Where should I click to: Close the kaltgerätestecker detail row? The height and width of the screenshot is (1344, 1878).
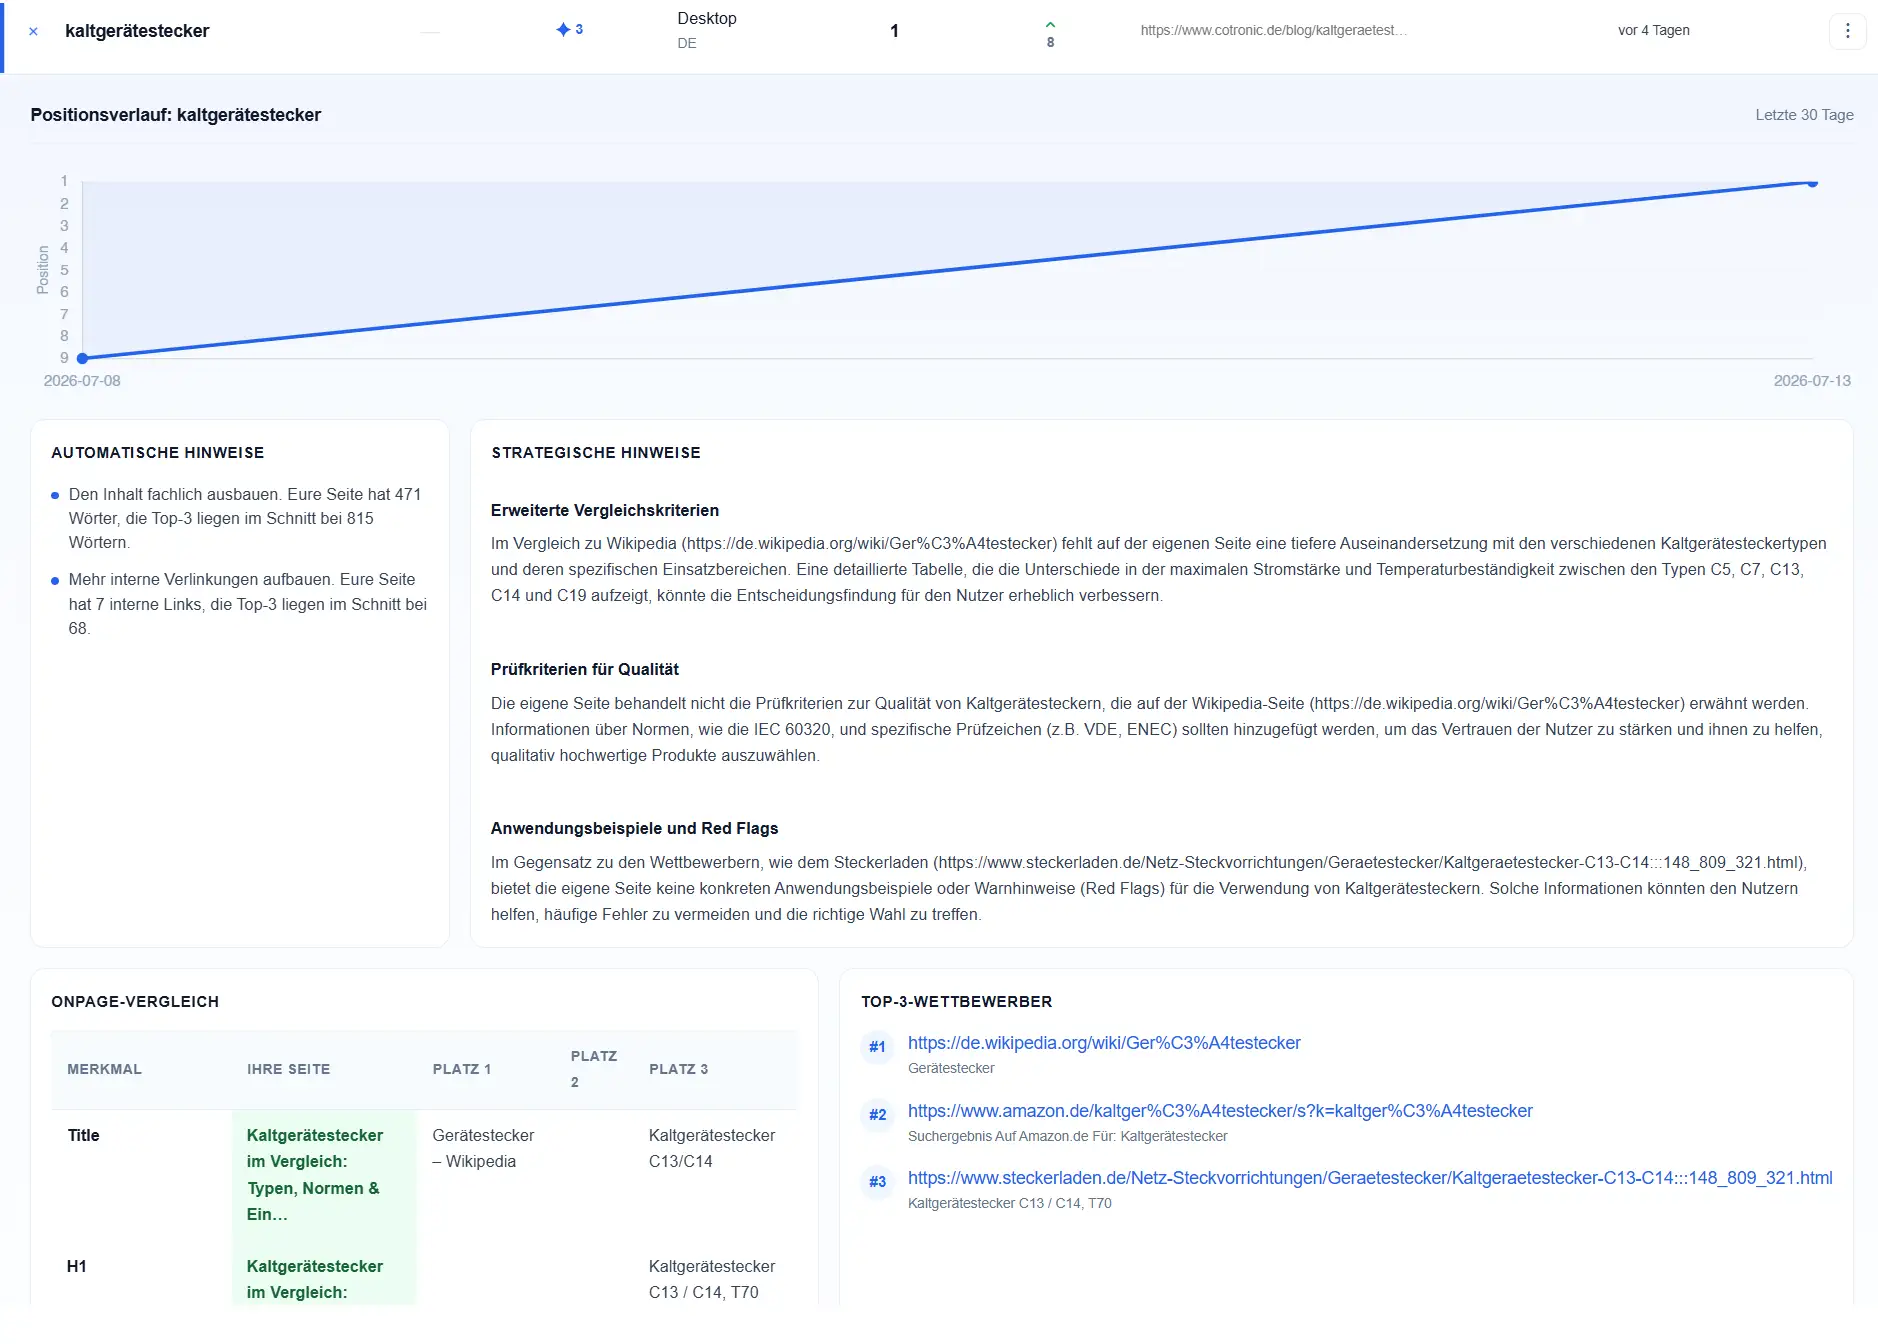(x=33, y=31)
